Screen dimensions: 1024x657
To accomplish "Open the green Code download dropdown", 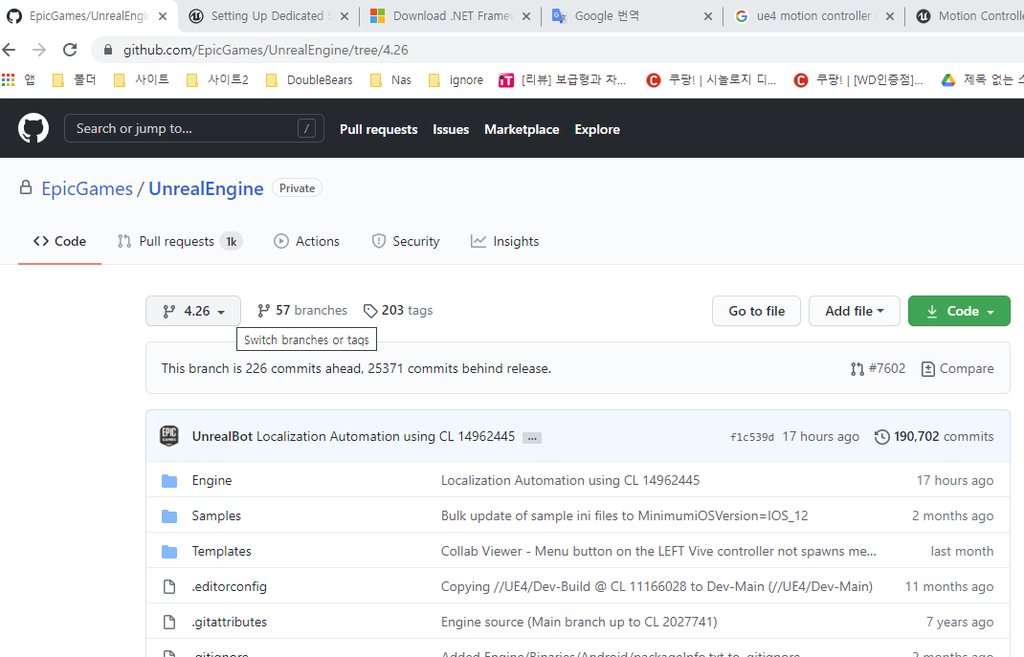I will [959, 311].
